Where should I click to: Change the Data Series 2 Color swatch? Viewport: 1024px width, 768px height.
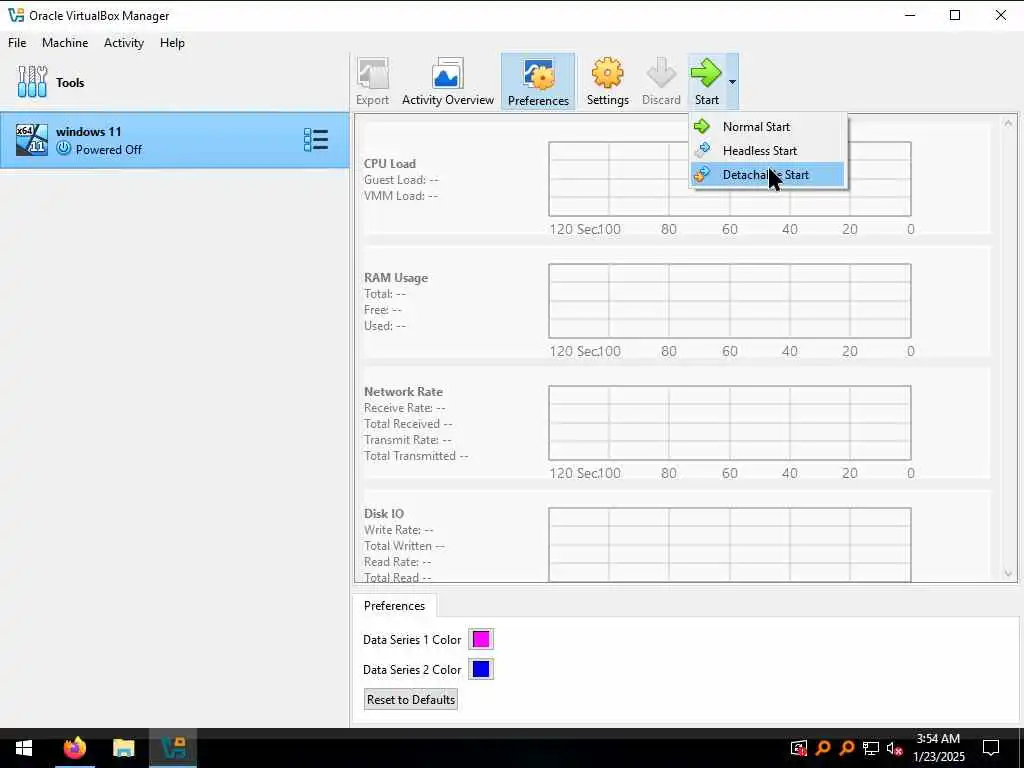[x=481, y=669]
